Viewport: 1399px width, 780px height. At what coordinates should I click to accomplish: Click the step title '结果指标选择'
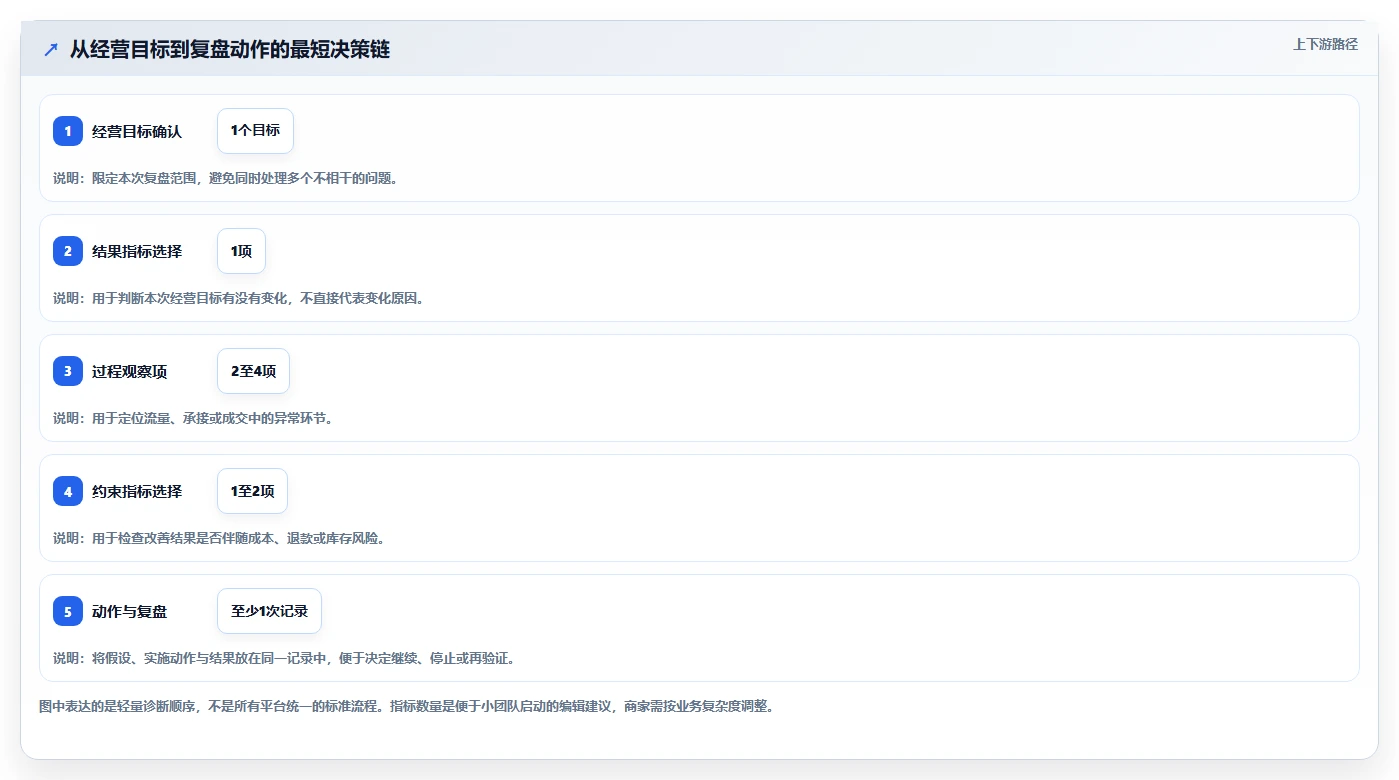pyautogui.click(x=137, y=251)
